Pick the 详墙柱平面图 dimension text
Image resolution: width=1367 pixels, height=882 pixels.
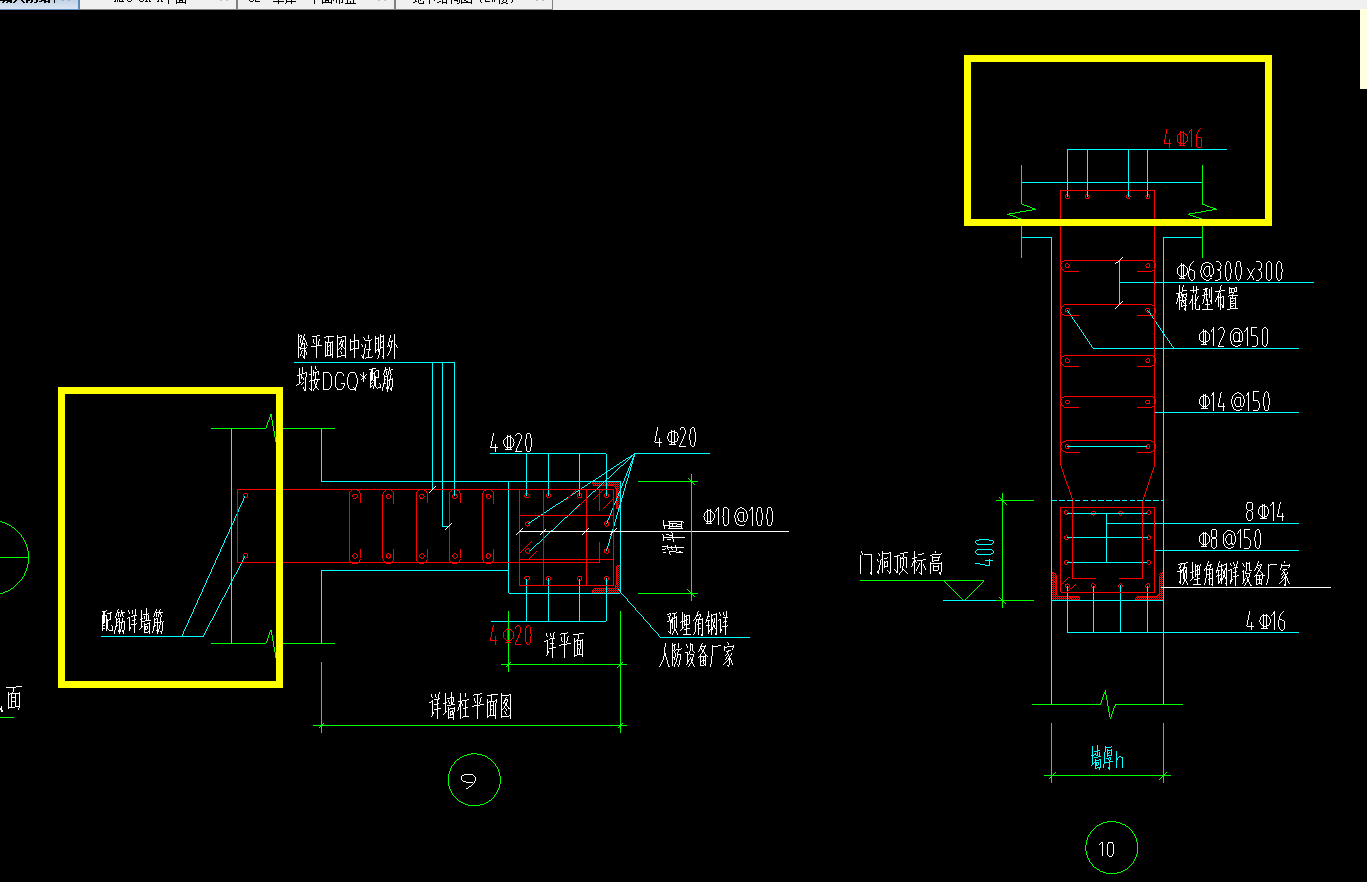pyautogui.click(x=471, y=708)
